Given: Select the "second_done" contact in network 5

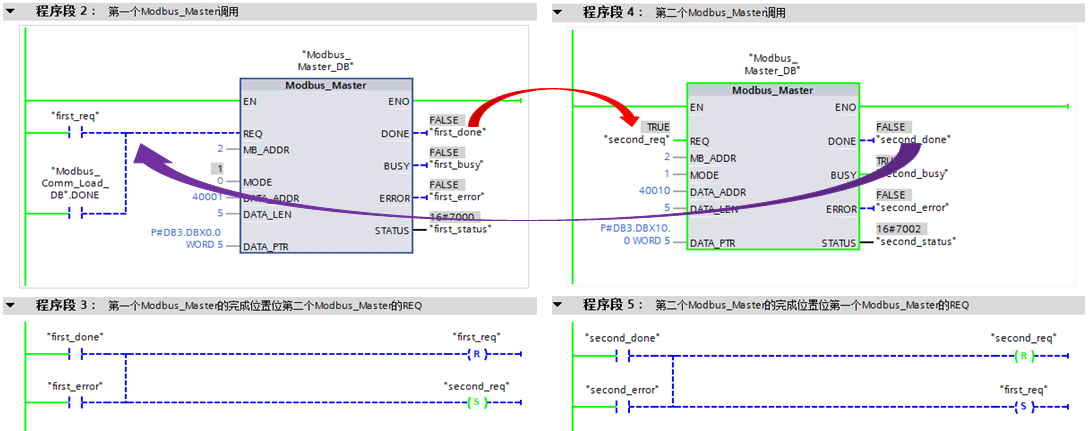Looking at the screenshot, I should (x=623, y=356).
